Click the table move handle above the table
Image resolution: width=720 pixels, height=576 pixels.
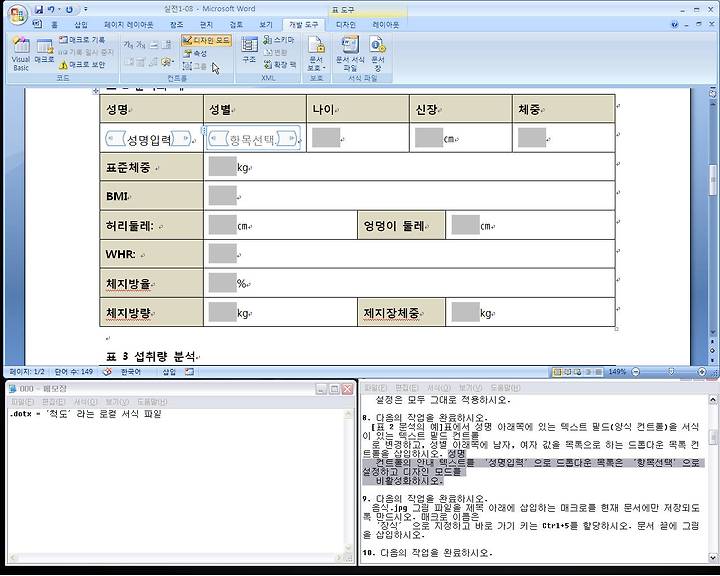click(96, 91)
